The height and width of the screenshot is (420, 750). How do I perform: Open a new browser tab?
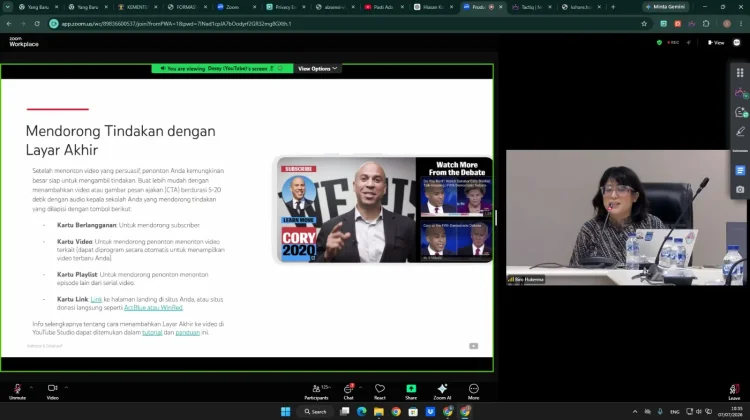point(613,7)
